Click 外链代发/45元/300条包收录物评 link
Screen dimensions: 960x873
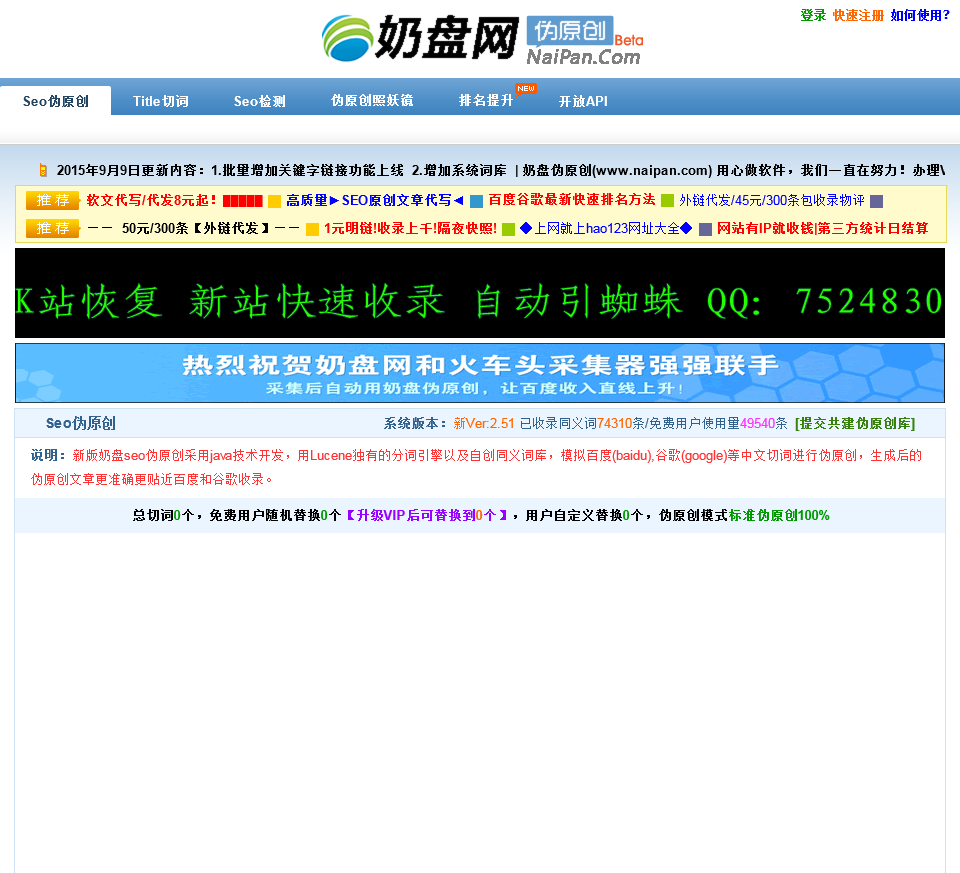pyautogui.click(x=771, y=200)
